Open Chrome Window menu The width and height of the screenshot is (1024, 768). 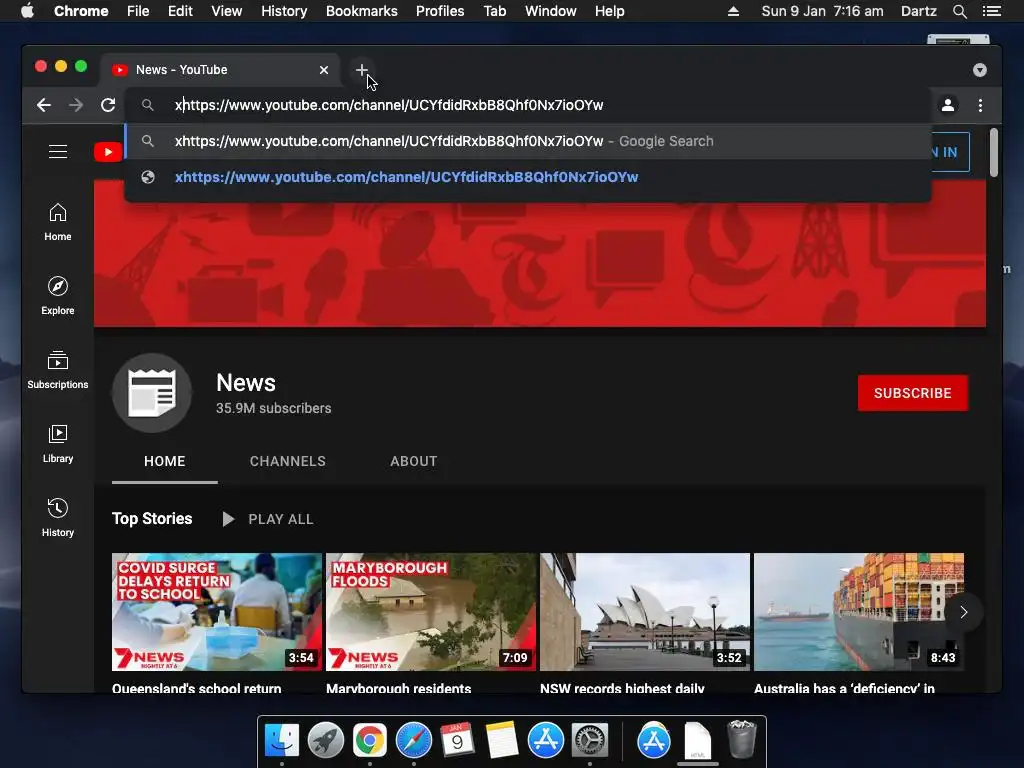click(x=551, y=11)
